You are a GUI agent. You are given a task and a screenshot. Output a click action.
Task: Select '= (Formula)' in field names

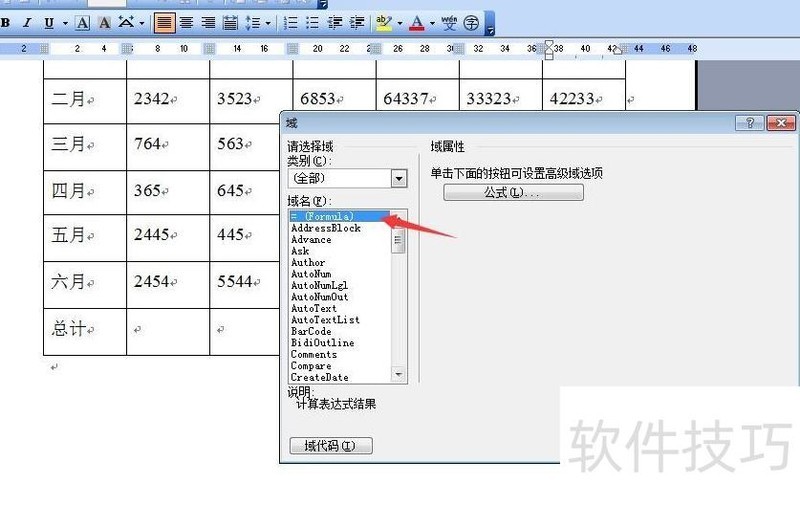pos(339,216)
